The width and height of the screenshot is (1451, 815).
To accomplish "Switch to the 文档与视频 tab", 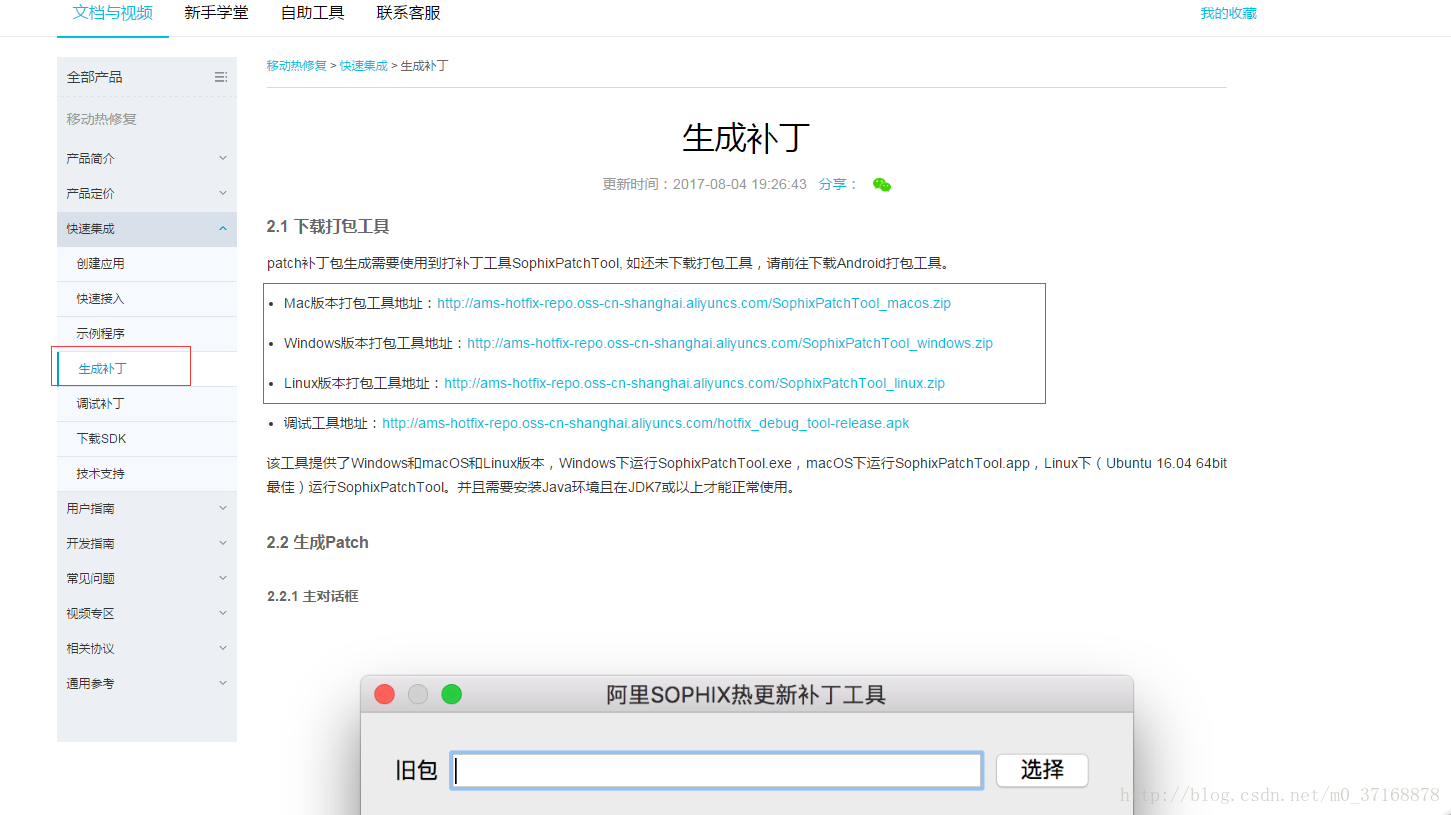I will click(x=113, y=13).
